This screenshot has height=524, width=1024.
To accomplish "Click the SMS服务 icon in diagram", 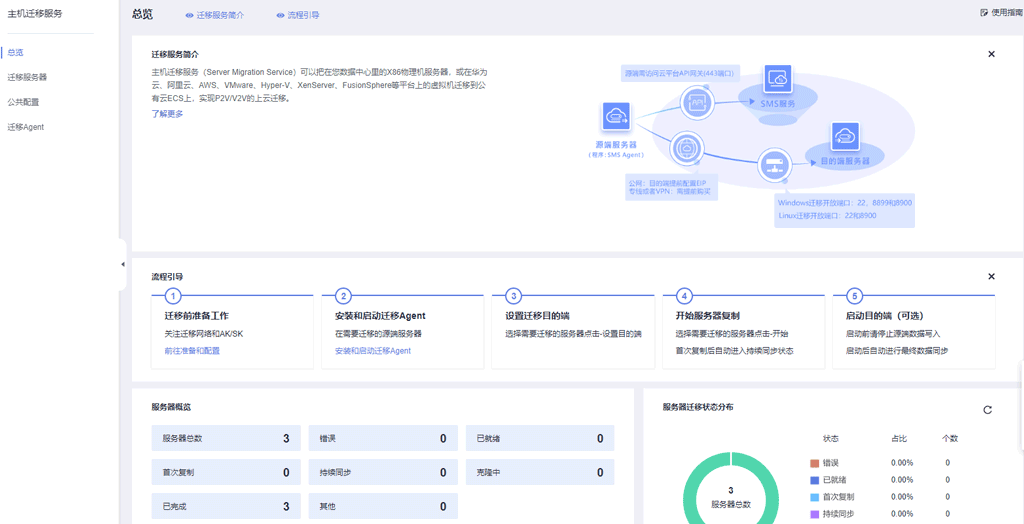I will click(x=777, y=79).
